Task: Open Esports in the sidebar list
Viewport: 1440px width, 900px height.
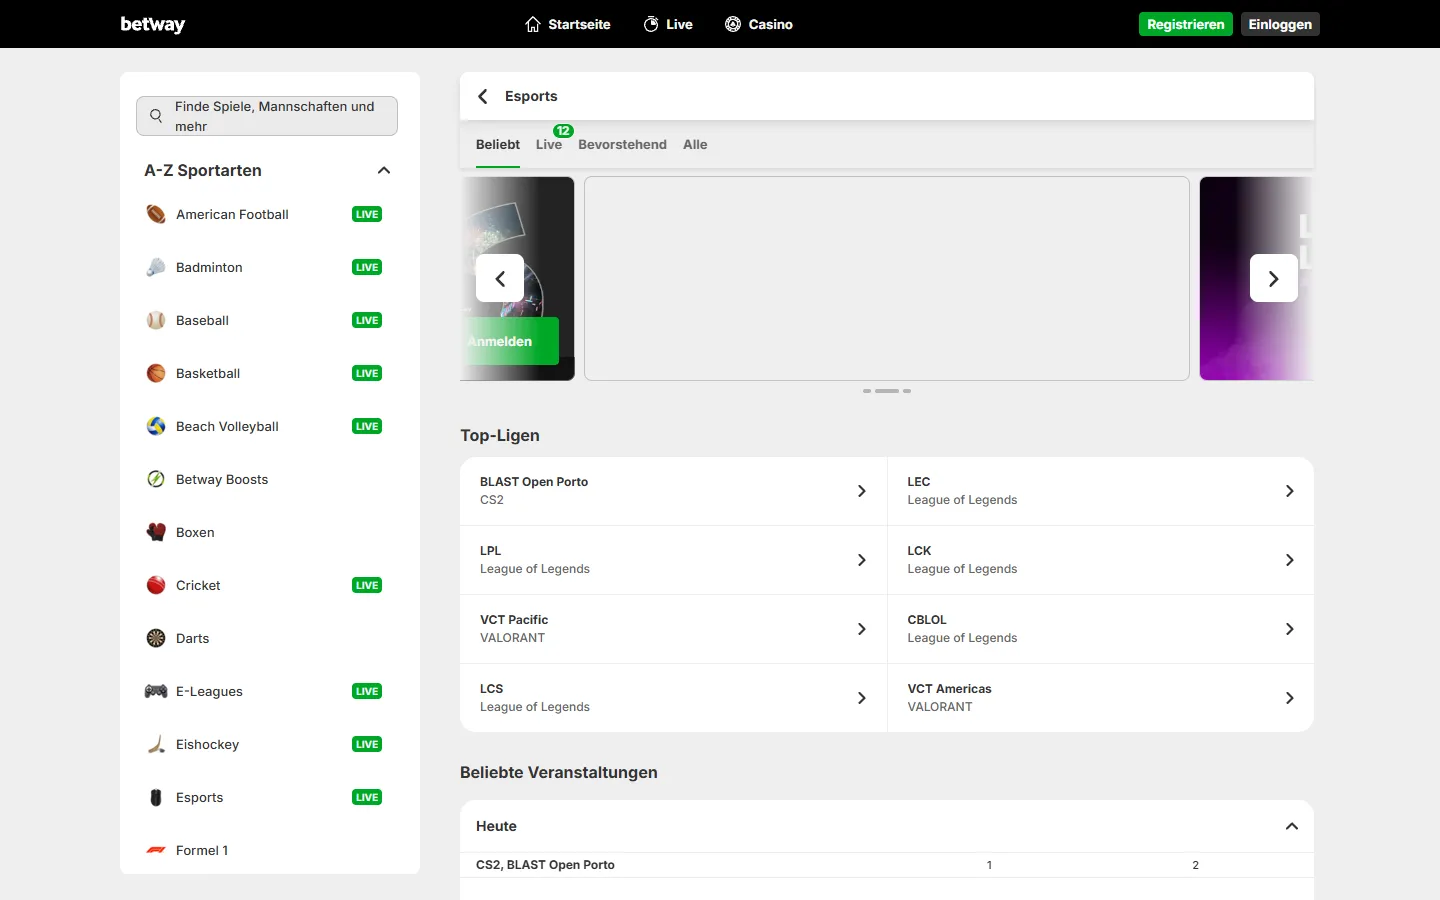Action: click(200, 797)
